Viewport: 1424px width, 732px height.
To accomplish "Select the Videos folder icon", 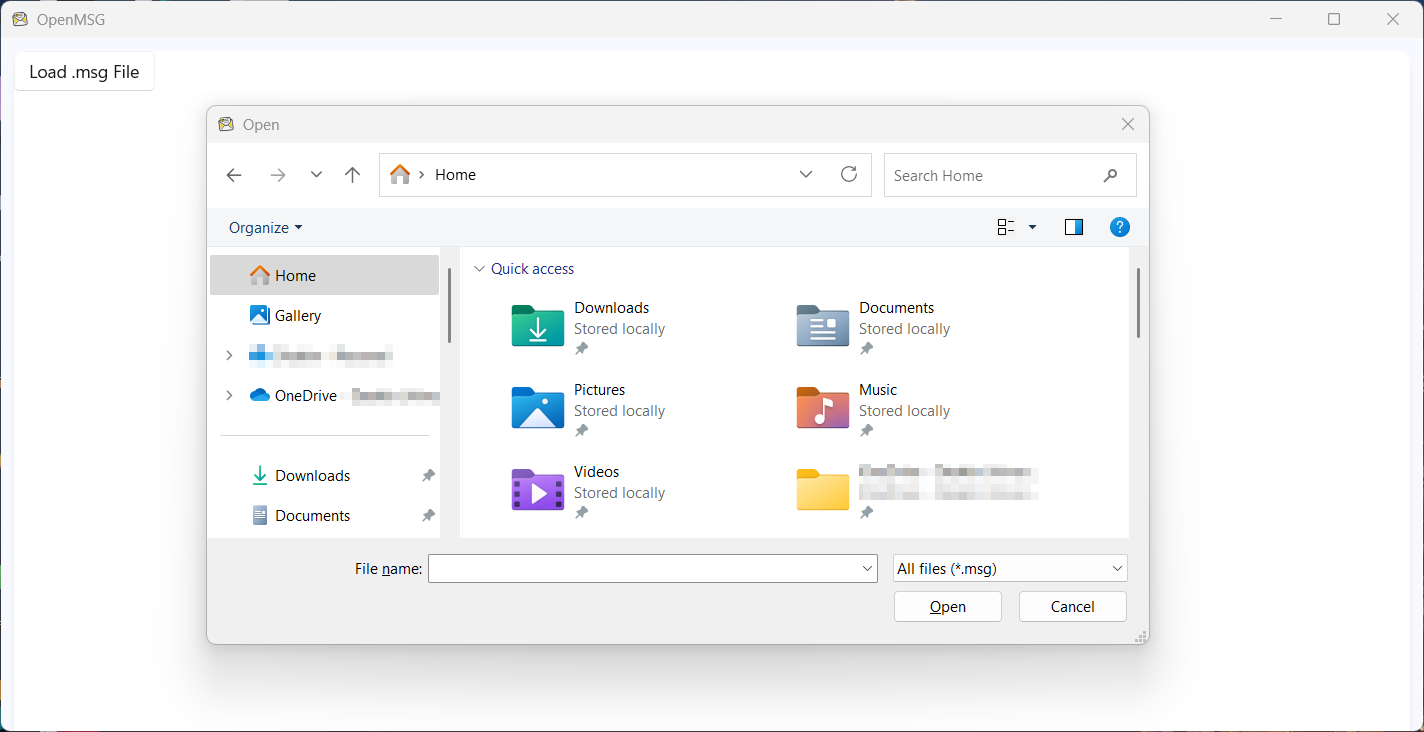I will click(x=538, y=490).
